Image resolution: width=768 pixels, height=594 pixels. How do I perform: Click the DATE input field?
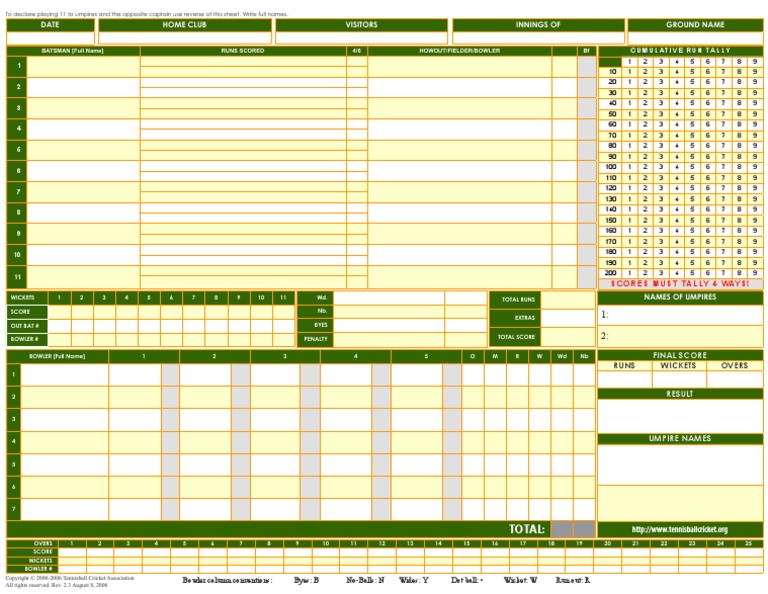[50, 38]
